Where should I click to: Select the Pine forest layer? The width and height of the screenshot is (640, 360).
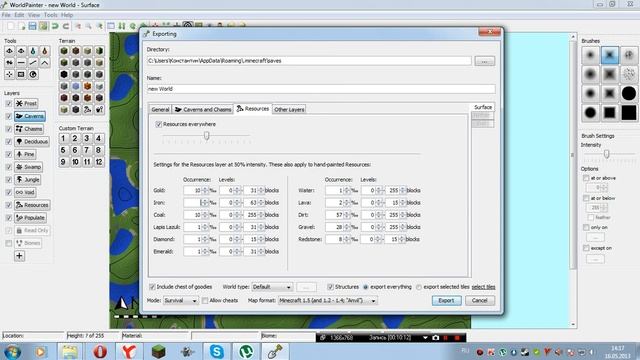click(x=25, y=154)
